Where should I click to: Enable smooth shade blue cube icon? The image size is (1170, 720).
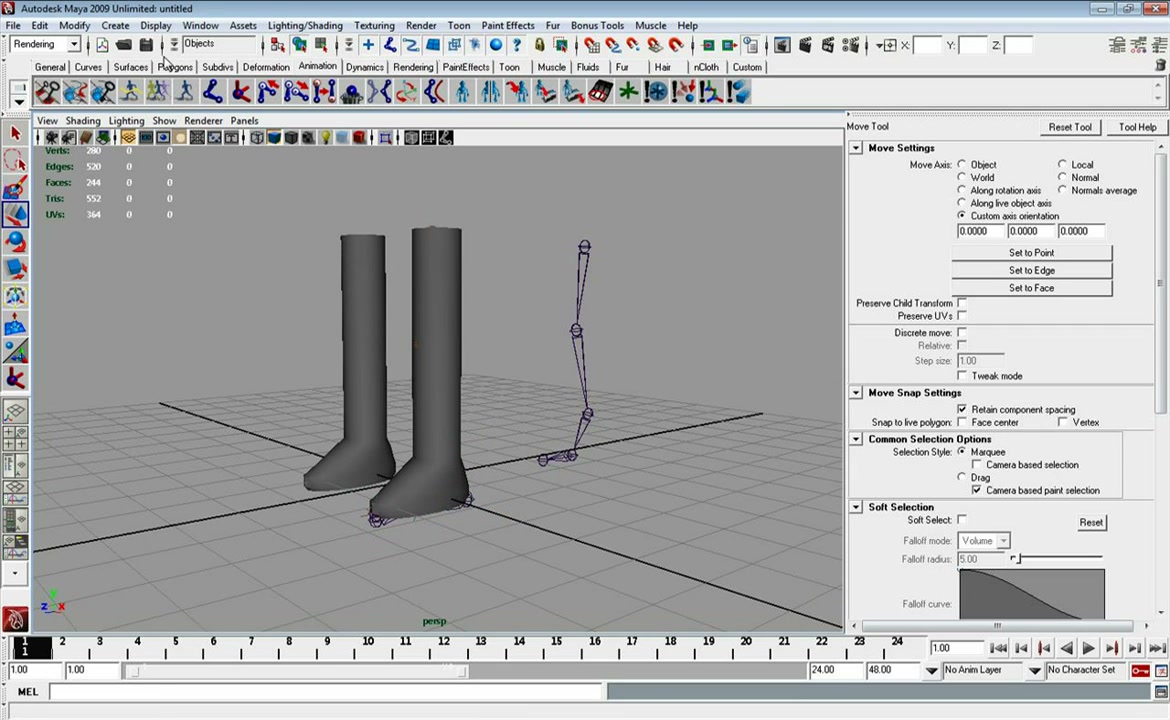tap(274, 138)
